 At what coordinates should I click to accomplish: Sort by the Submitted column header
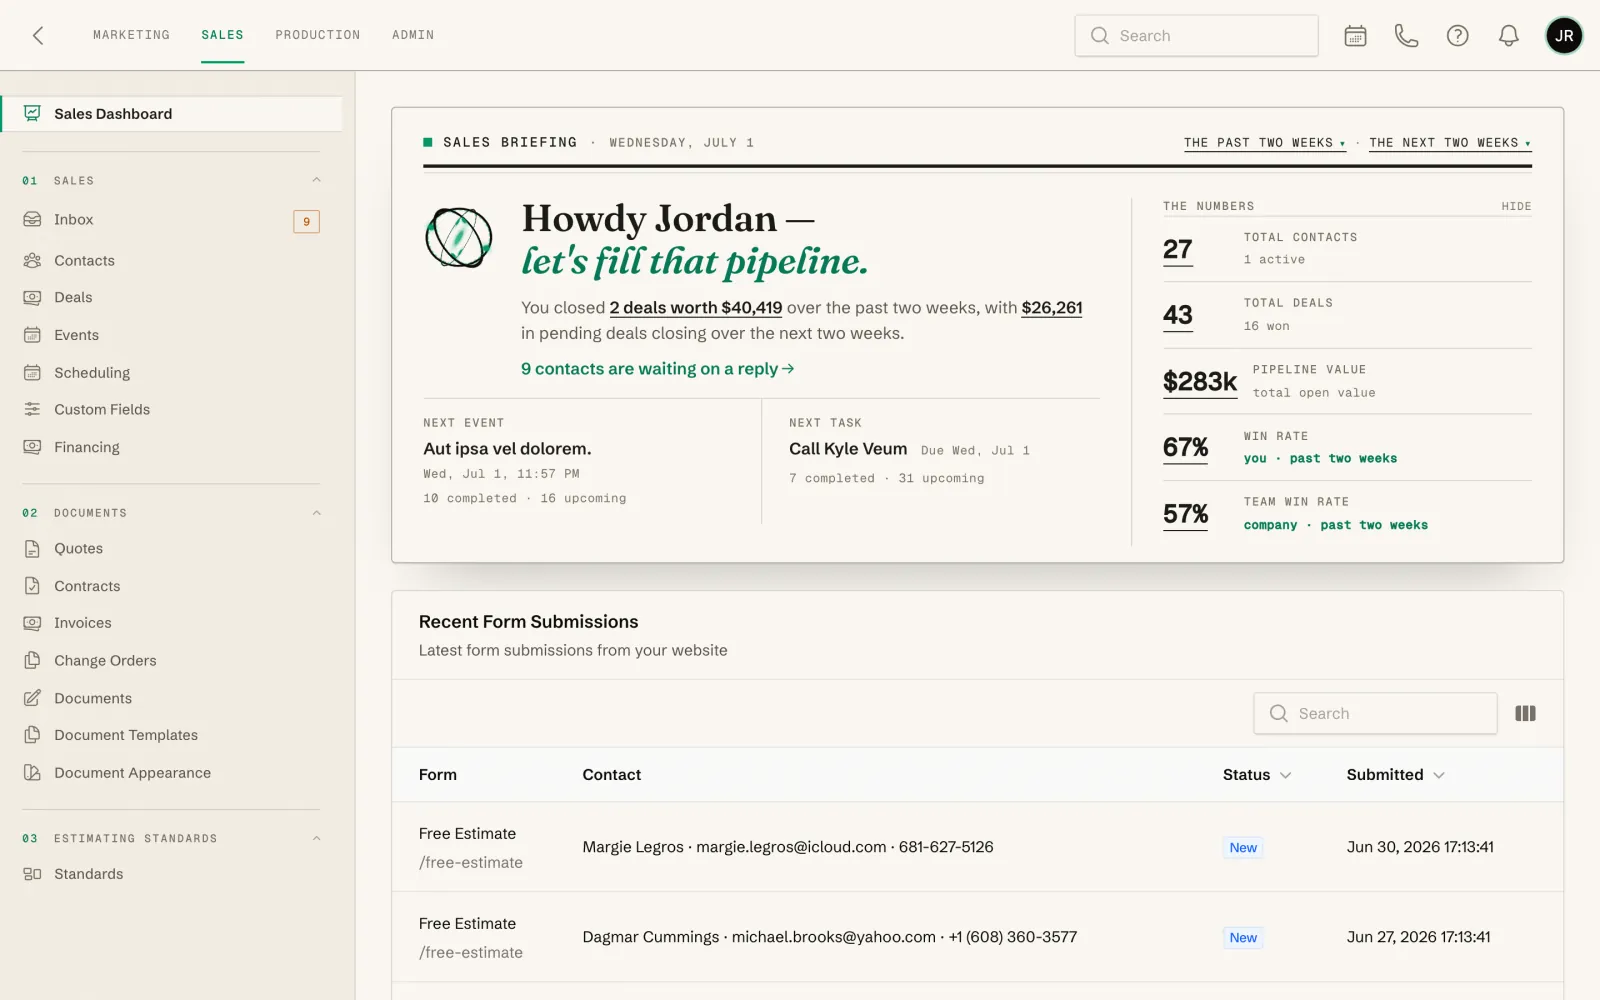tap(1395, 775)
